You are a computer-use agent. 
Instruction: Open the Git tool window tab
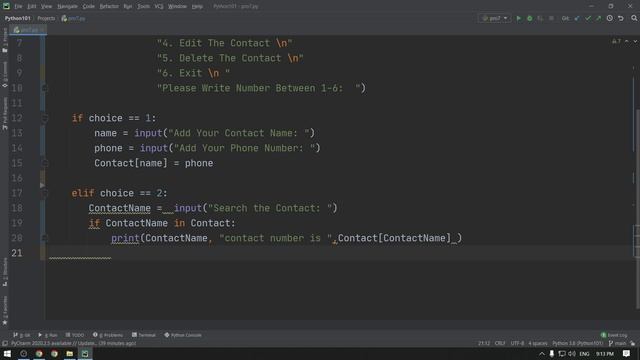(x=22, y=335)
